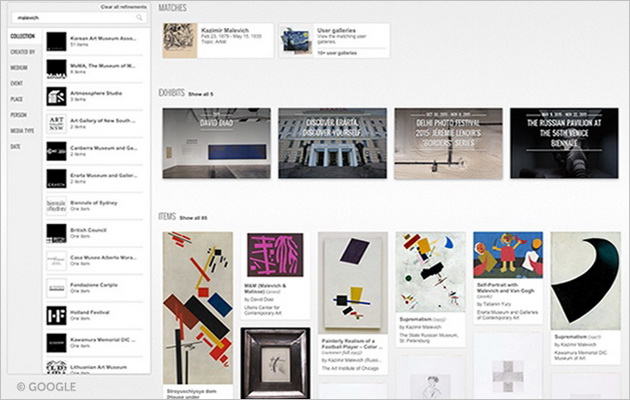Screen dimensions: 630x400
Task: Click the Kawamura Memorial DIC logo
Action: pyautogui.click(x=56, y=343)
